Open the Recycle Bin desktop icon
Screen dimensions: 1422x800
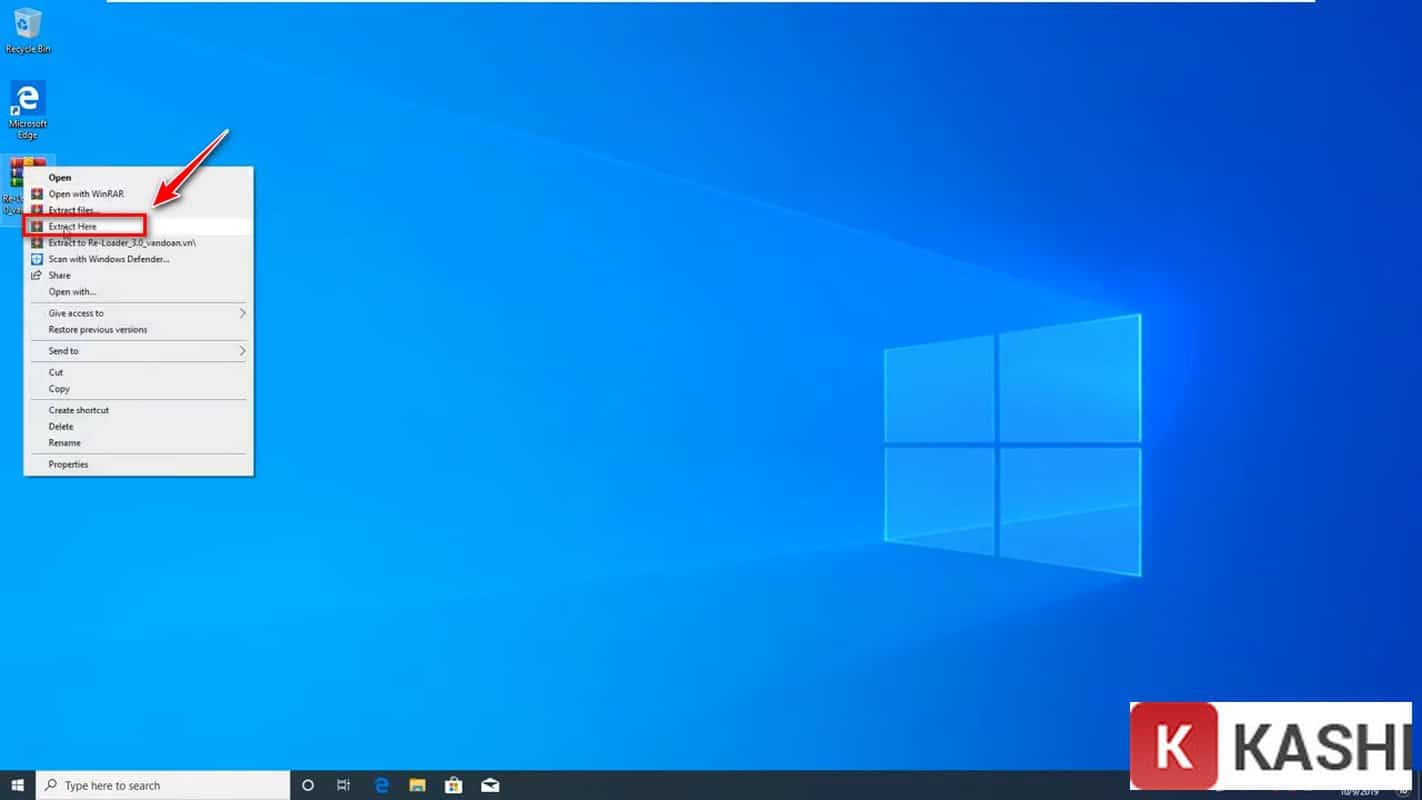click(x=27, y=26)
